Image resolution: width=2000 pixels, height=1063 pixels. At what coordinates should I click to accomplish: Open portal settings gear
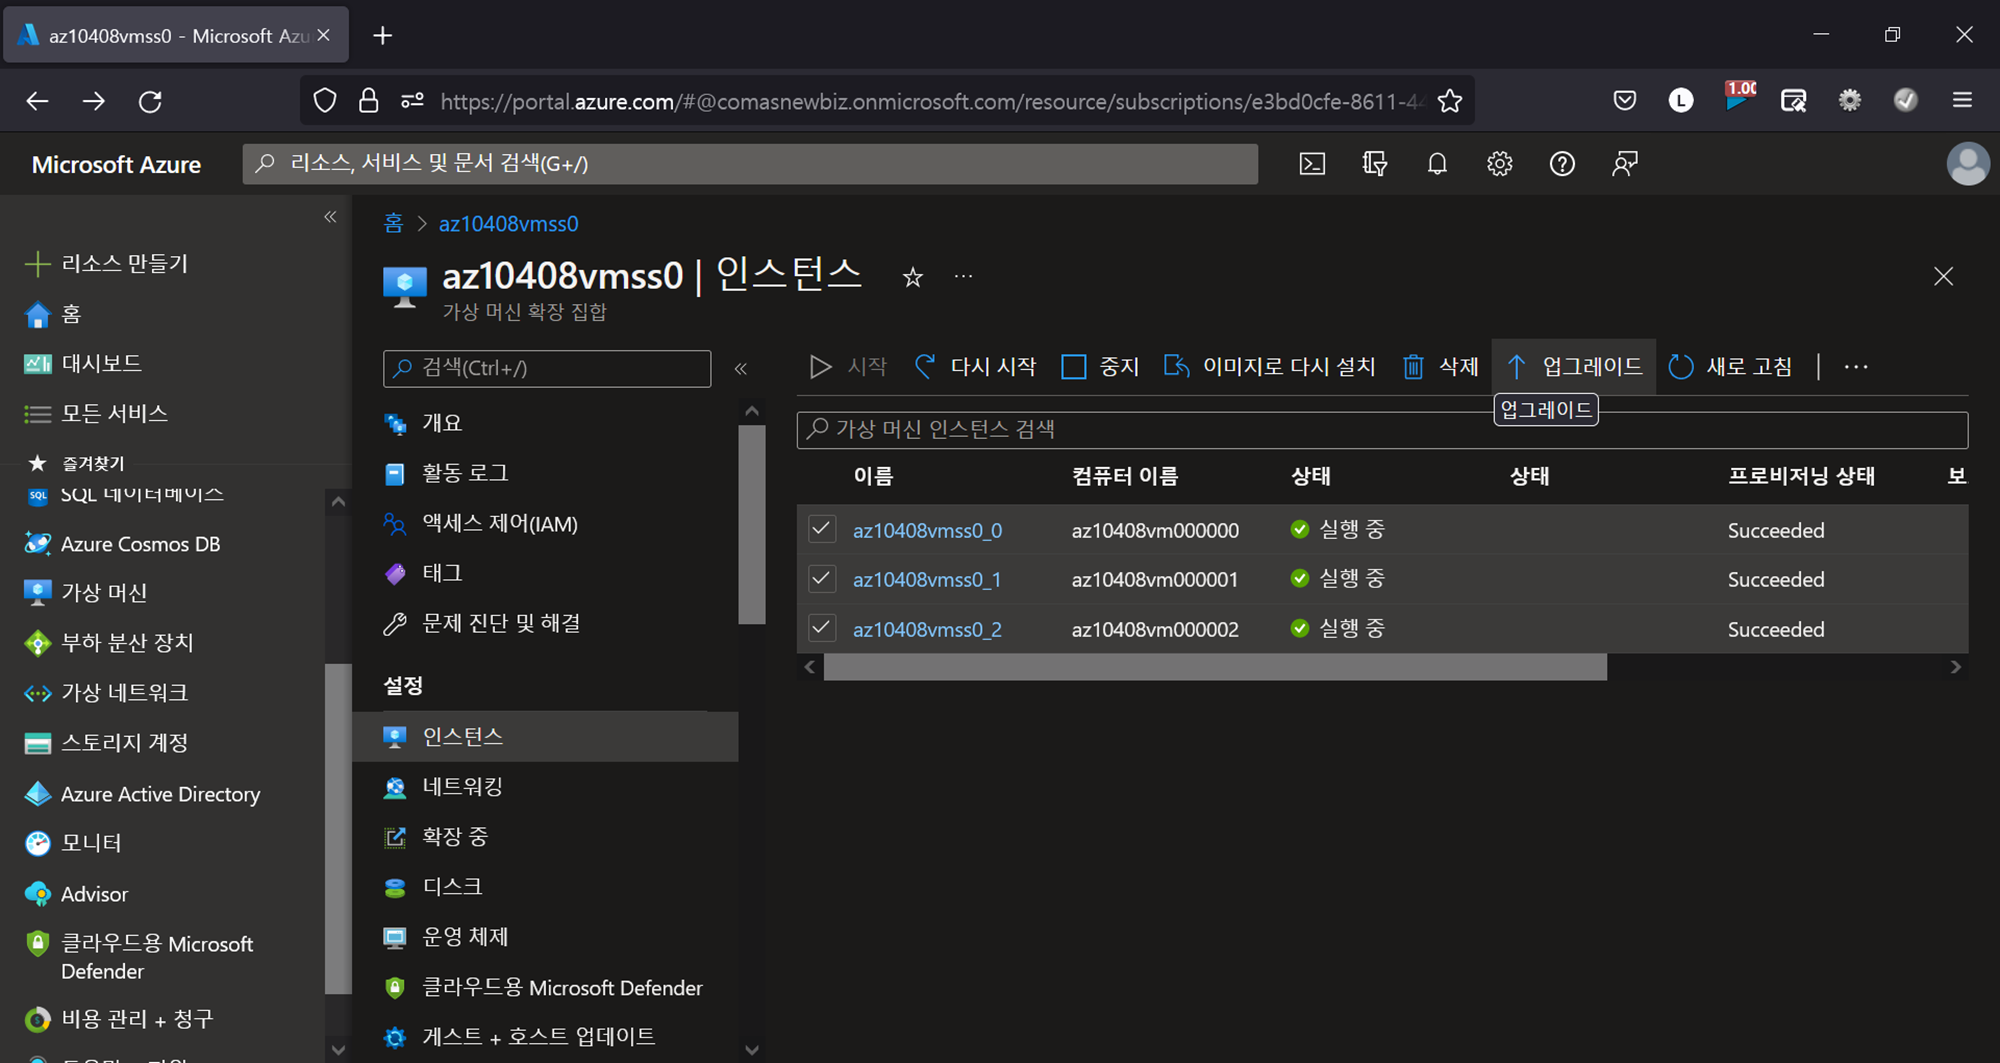1499,164
